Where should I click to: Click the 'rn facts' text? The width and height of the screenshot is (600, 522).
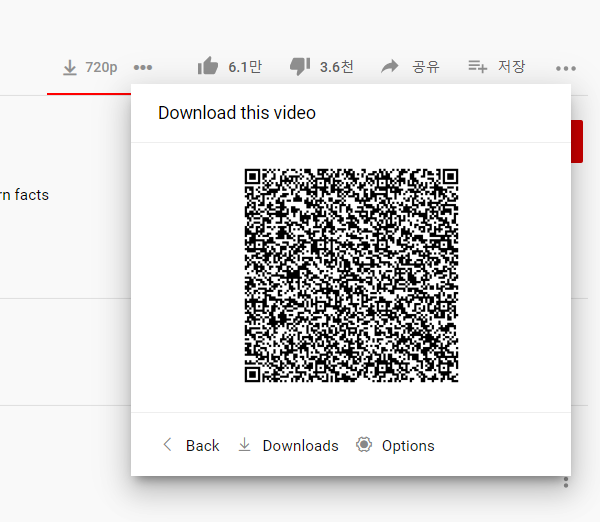click(x=24, y=195)
